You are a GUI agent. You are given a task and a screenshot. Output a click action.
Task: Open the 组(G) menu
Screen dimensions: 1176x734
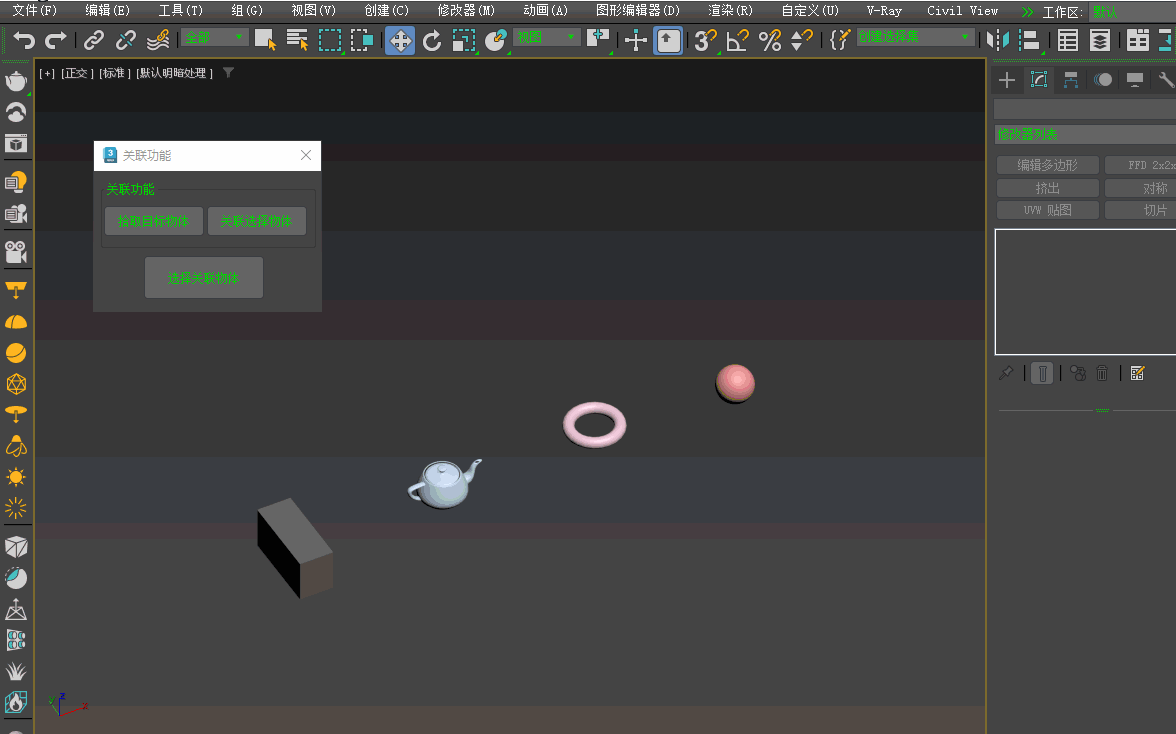tap(247, 10)
